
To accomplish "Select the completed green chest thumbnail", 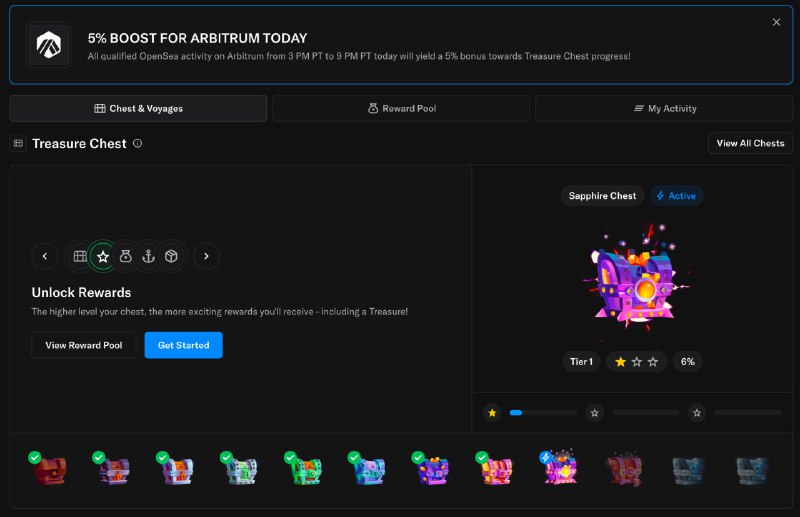I will click(x=301, y=470).
